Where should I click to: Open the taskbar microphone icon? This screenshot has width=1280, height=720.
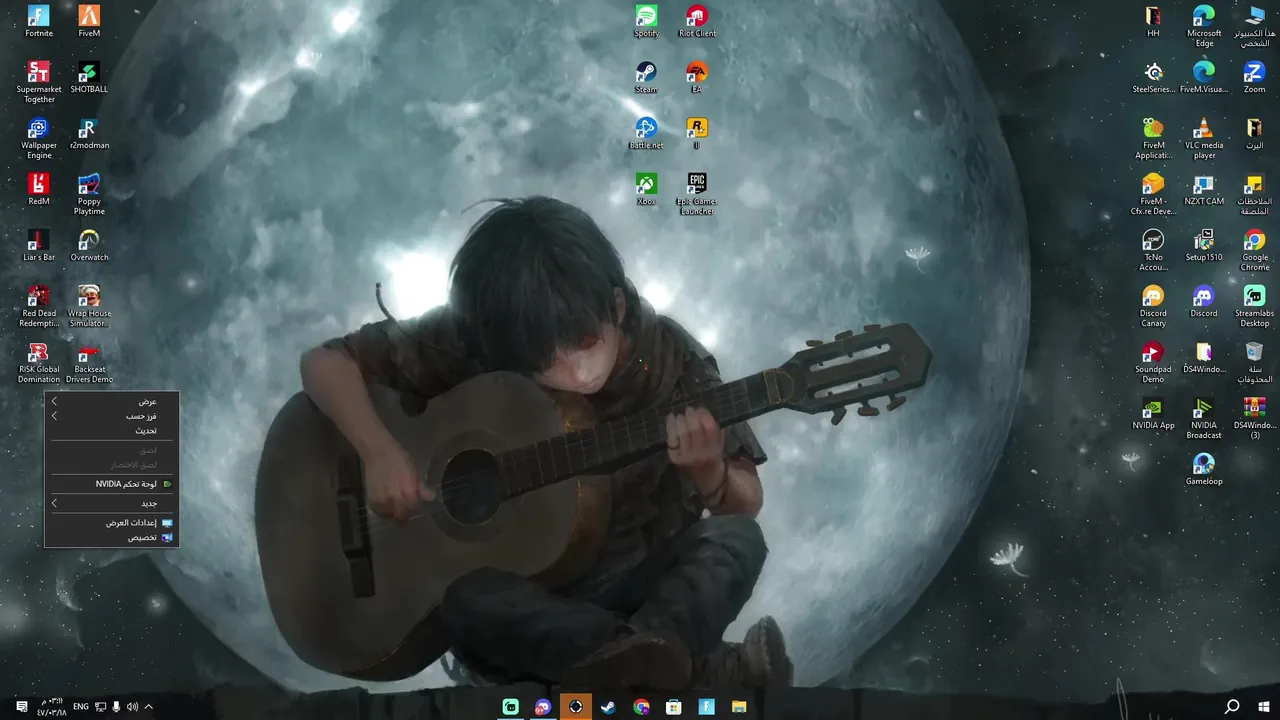(116, 707)
